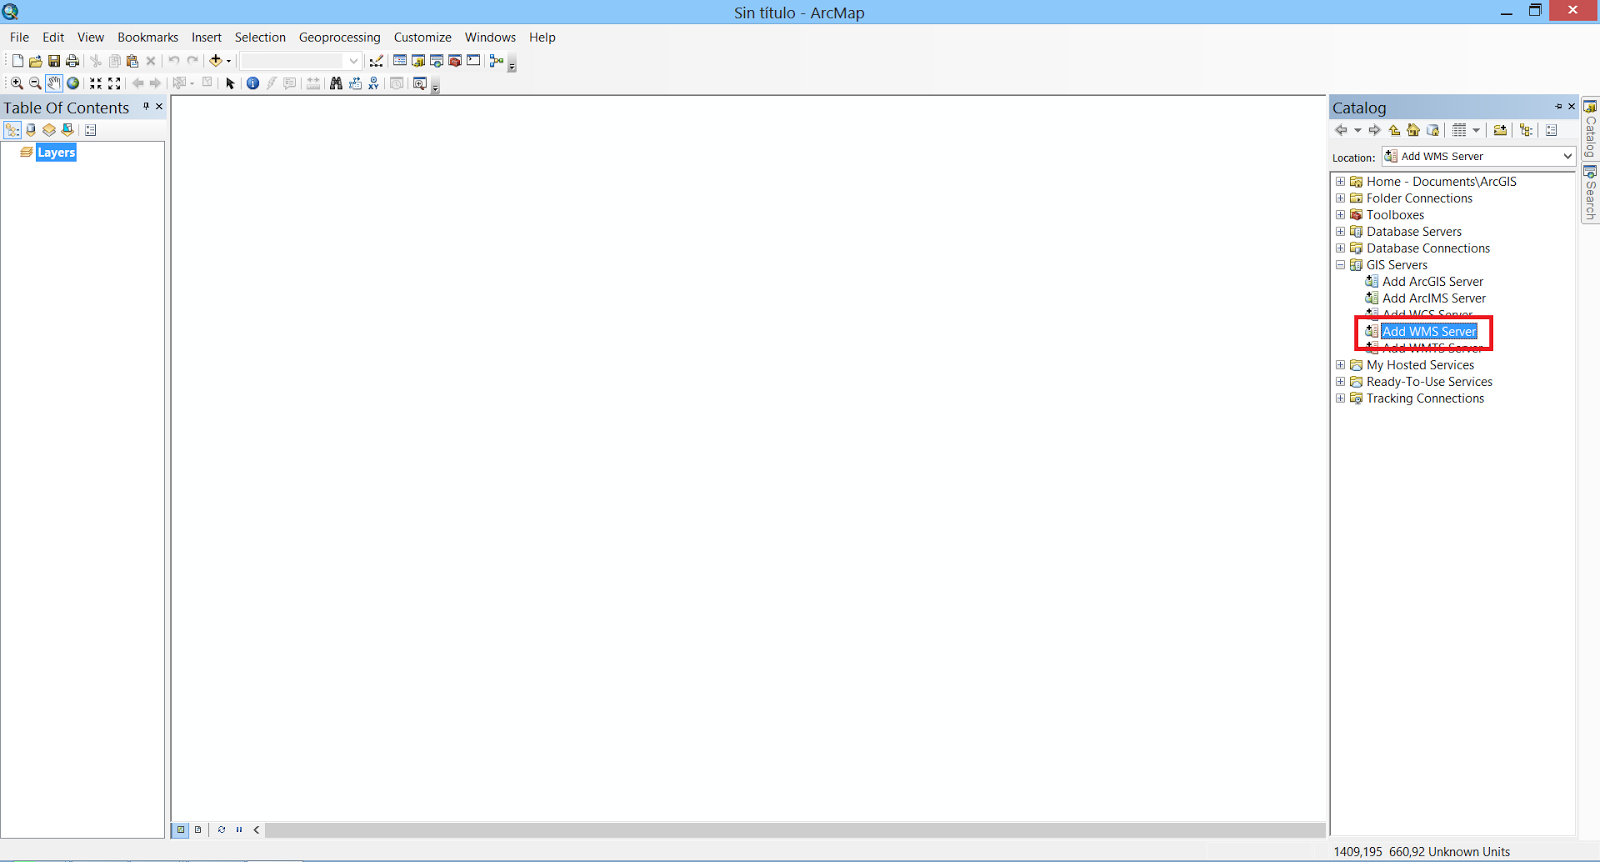This screenshot has height=862, width=1600.
Task: Click the Catalog Go To Home icon
Action: (1413, 130)
